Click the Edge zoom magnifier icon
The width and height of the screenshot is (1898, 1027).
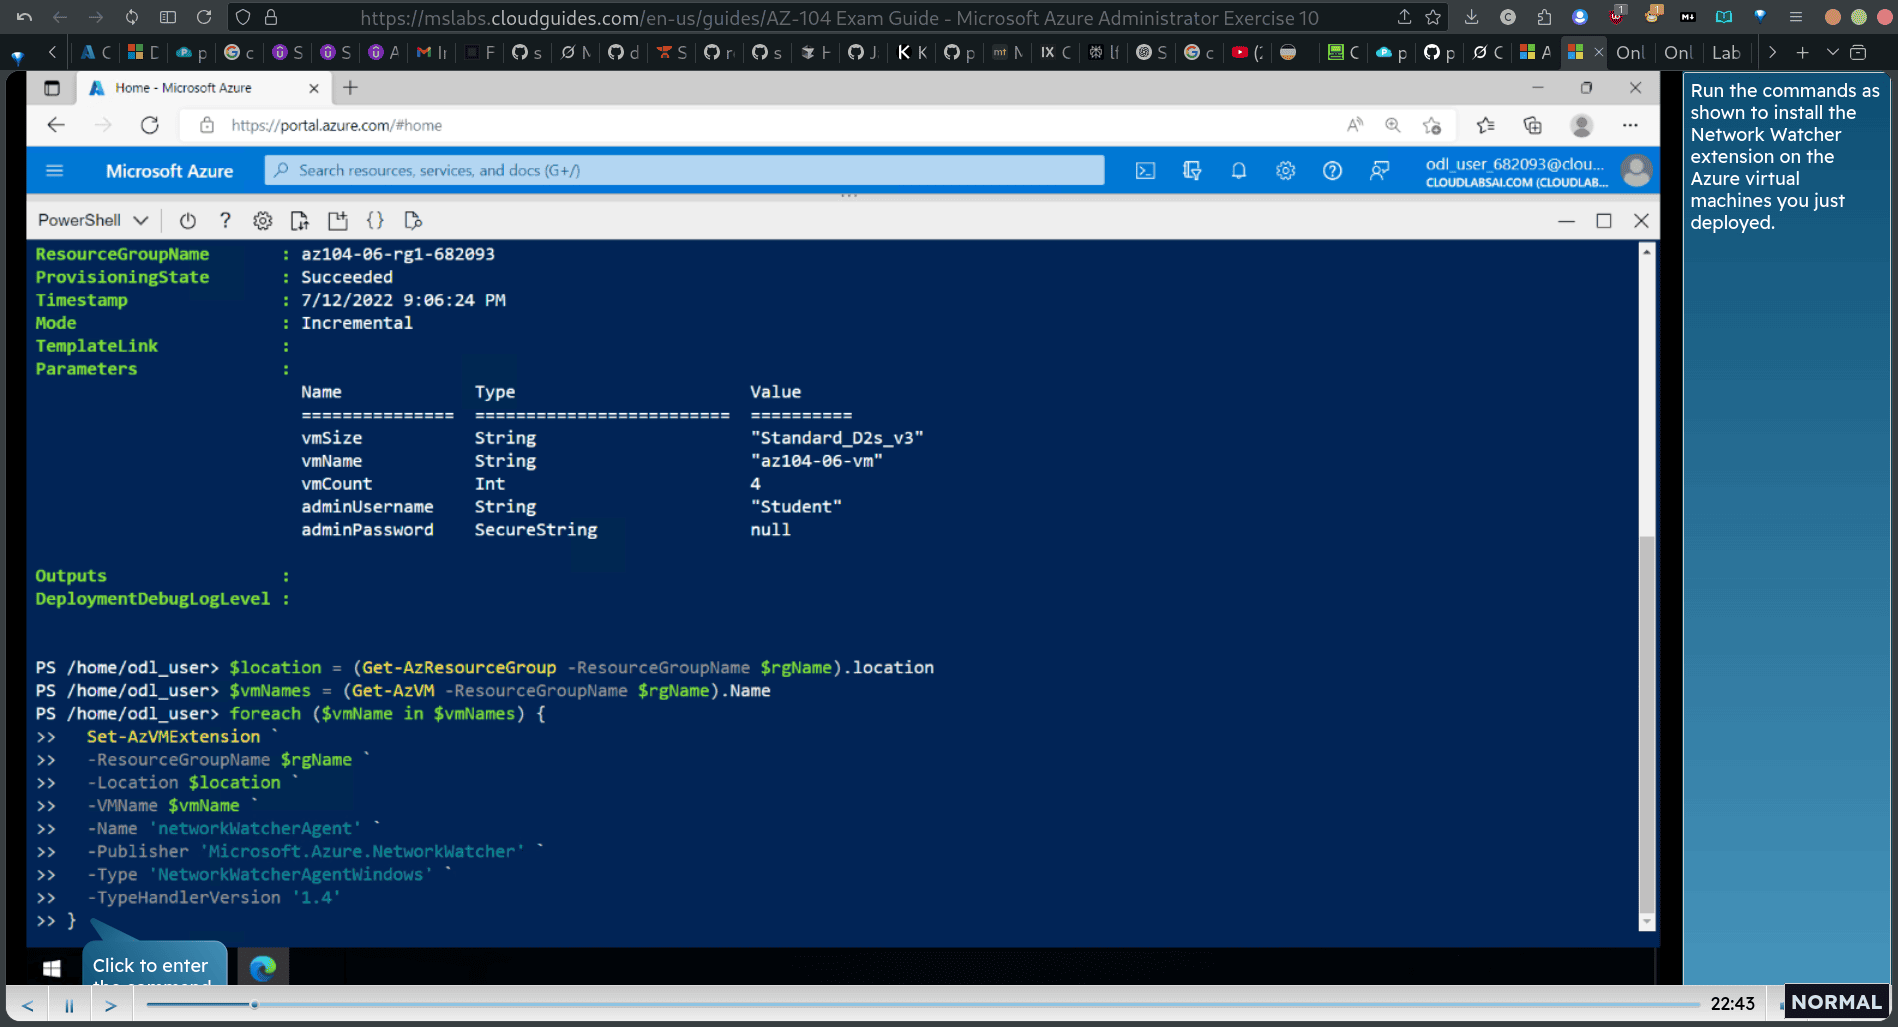(x=1392, y=125)
